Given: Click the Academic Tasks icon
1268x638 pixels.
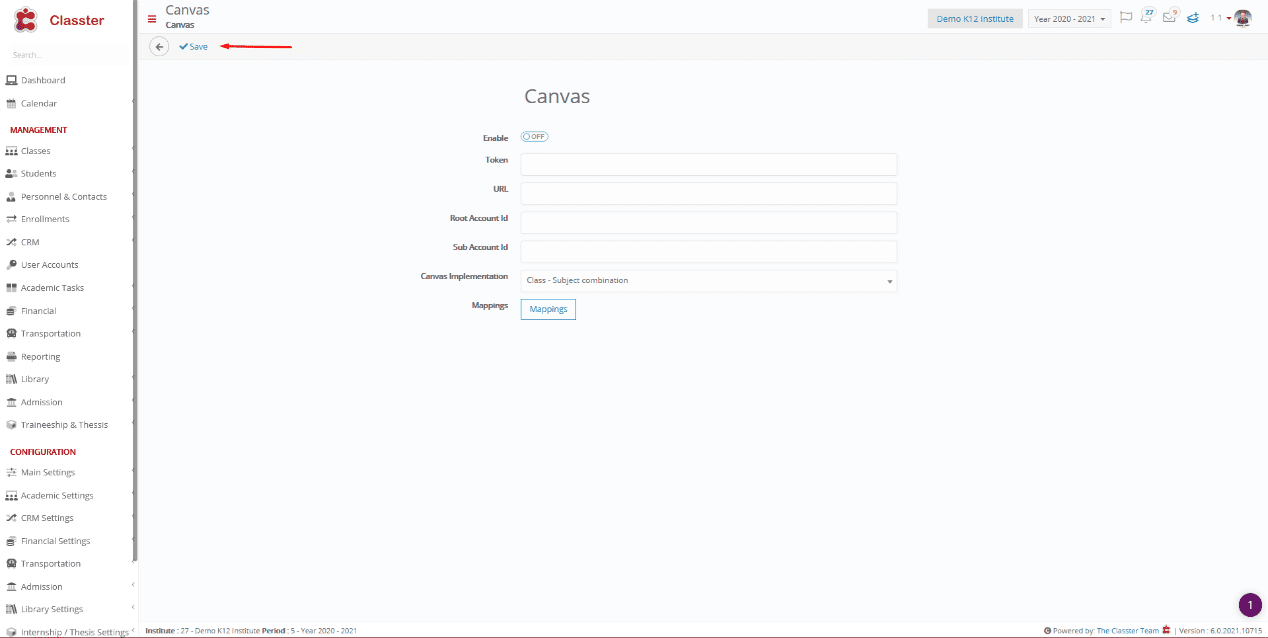Looking at the screenshot, I should tap(12, 288).
